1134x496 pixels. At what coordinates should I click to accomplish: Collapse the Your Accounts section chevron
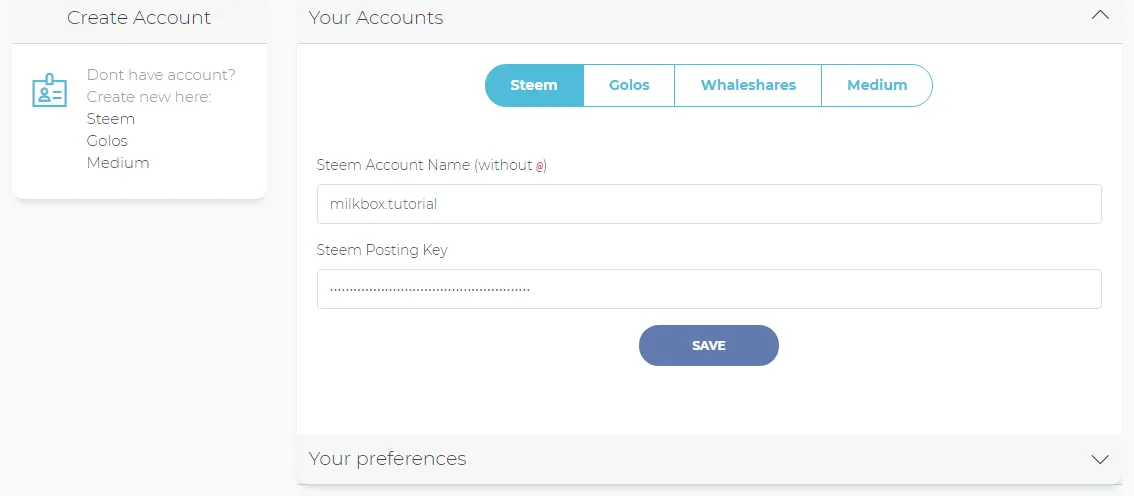click(x=1099, y=17)
